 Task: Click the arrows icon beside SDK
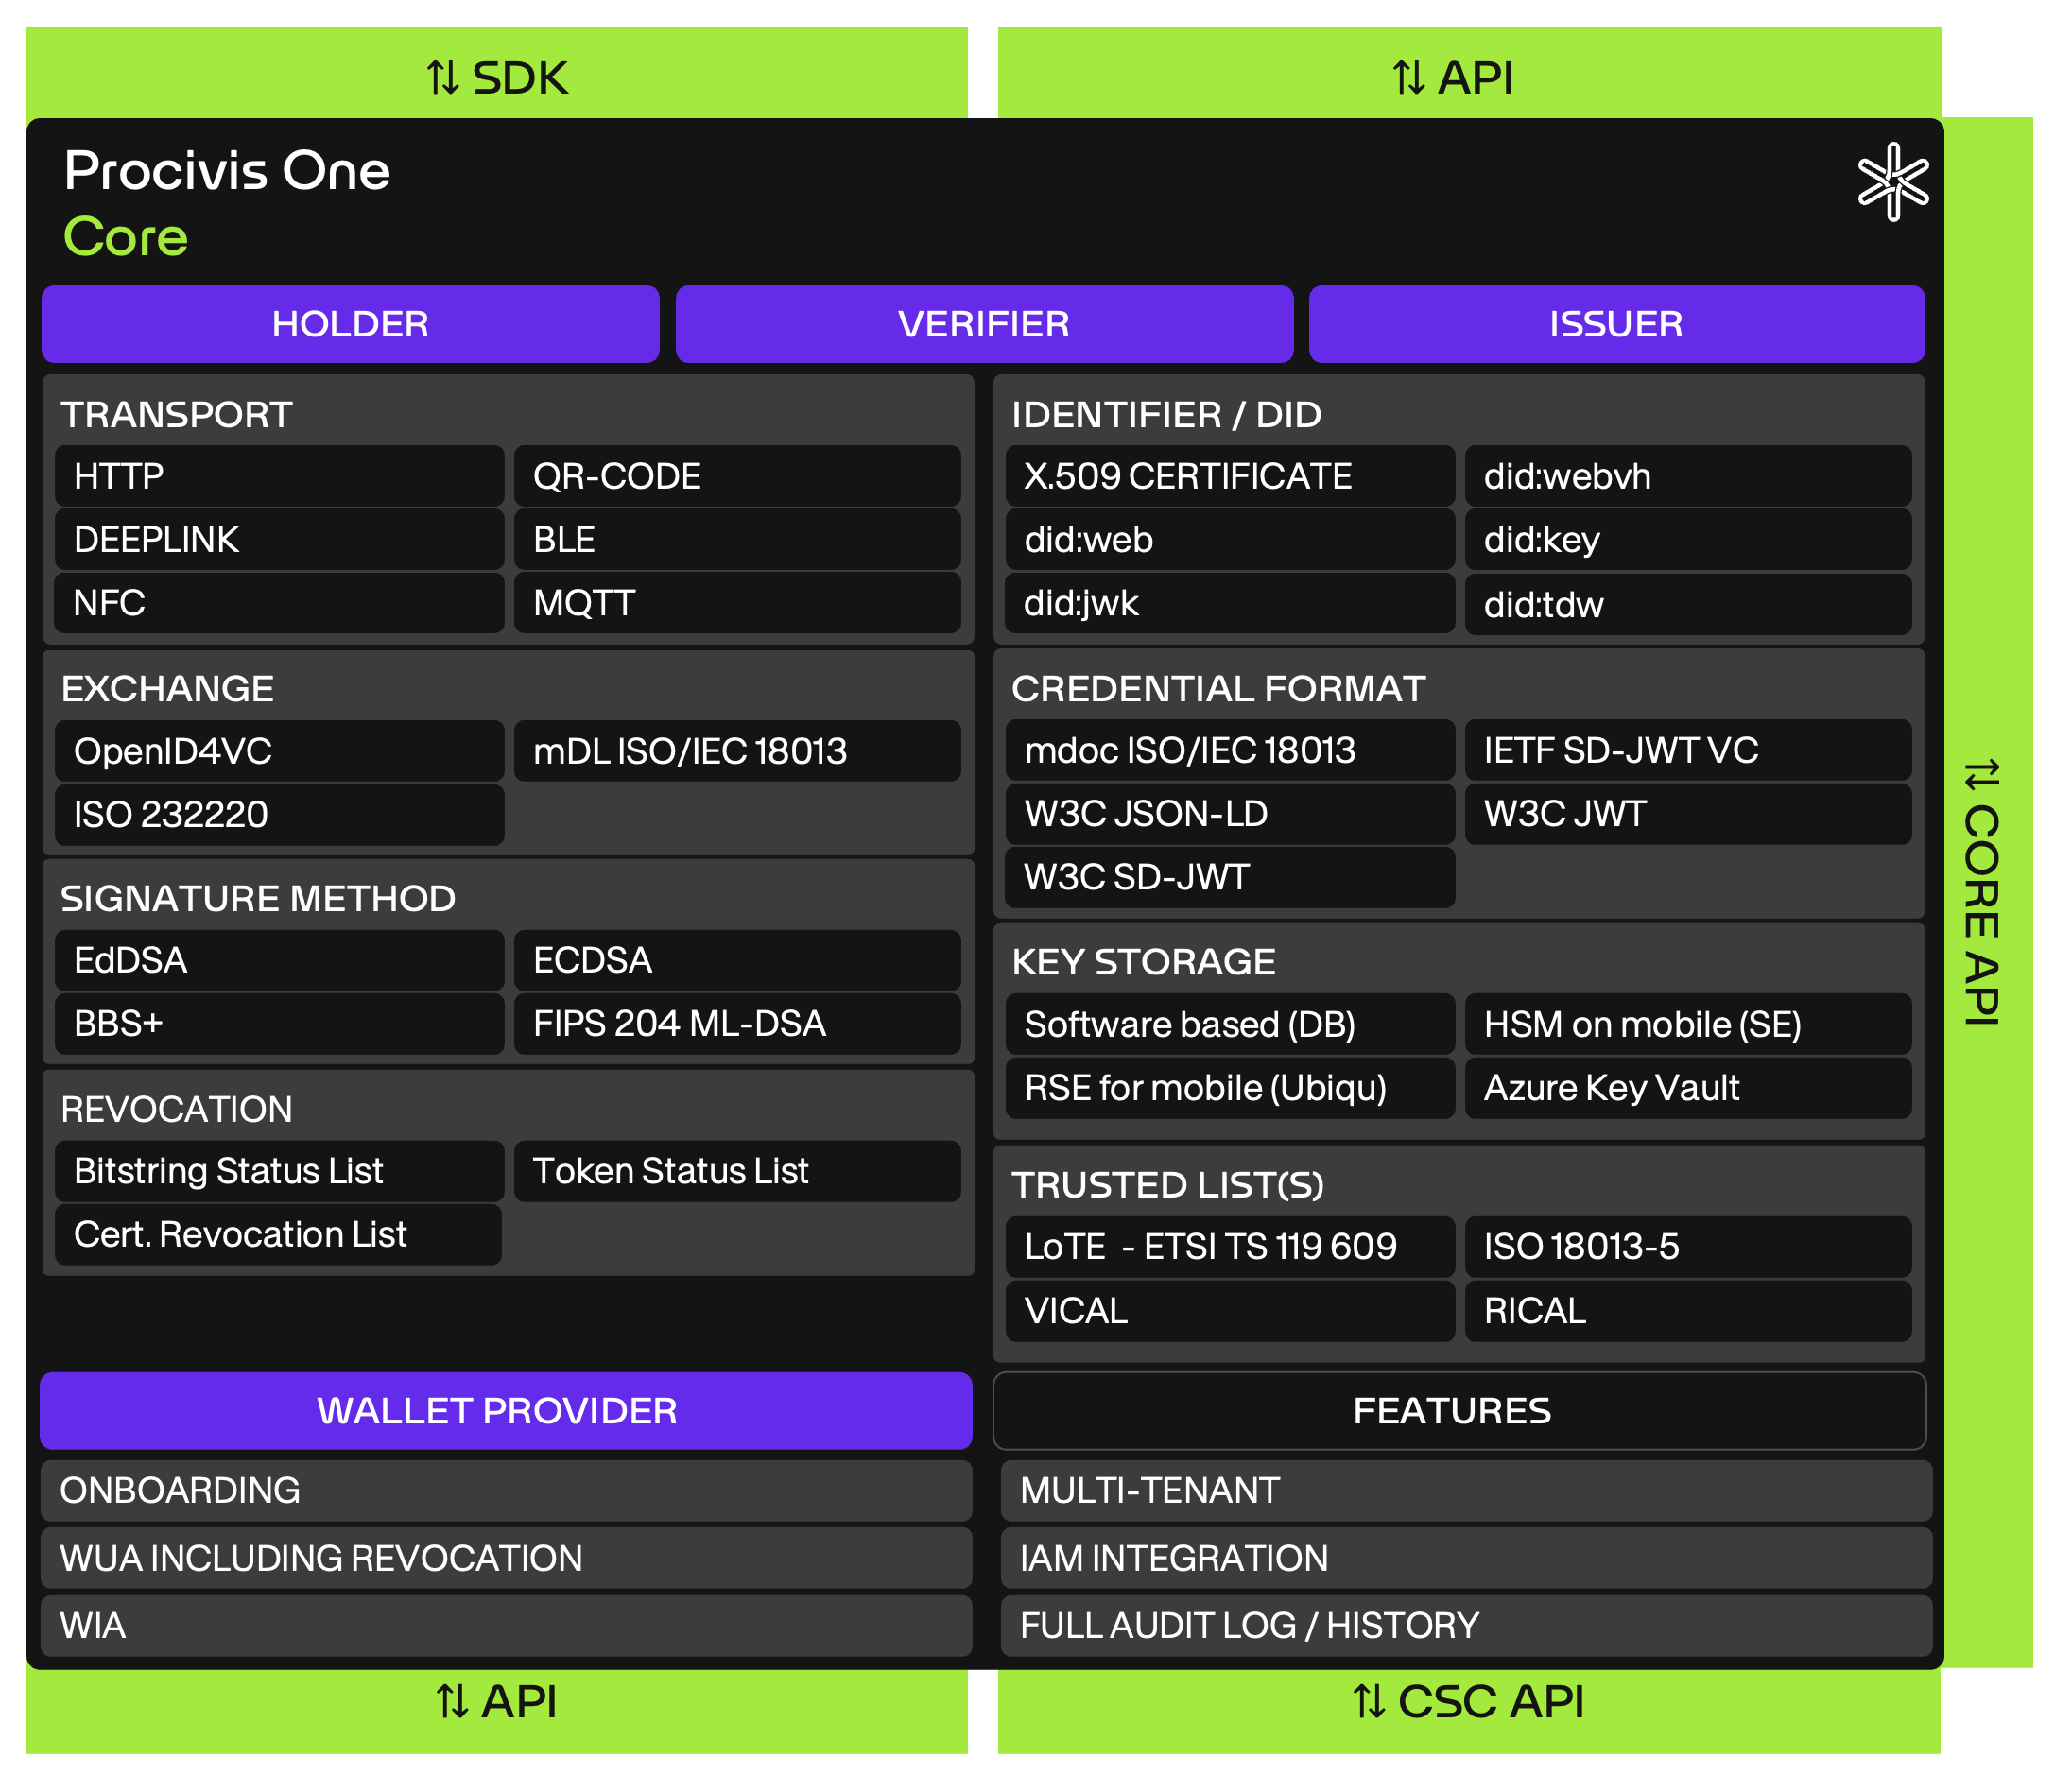point(443,78)
